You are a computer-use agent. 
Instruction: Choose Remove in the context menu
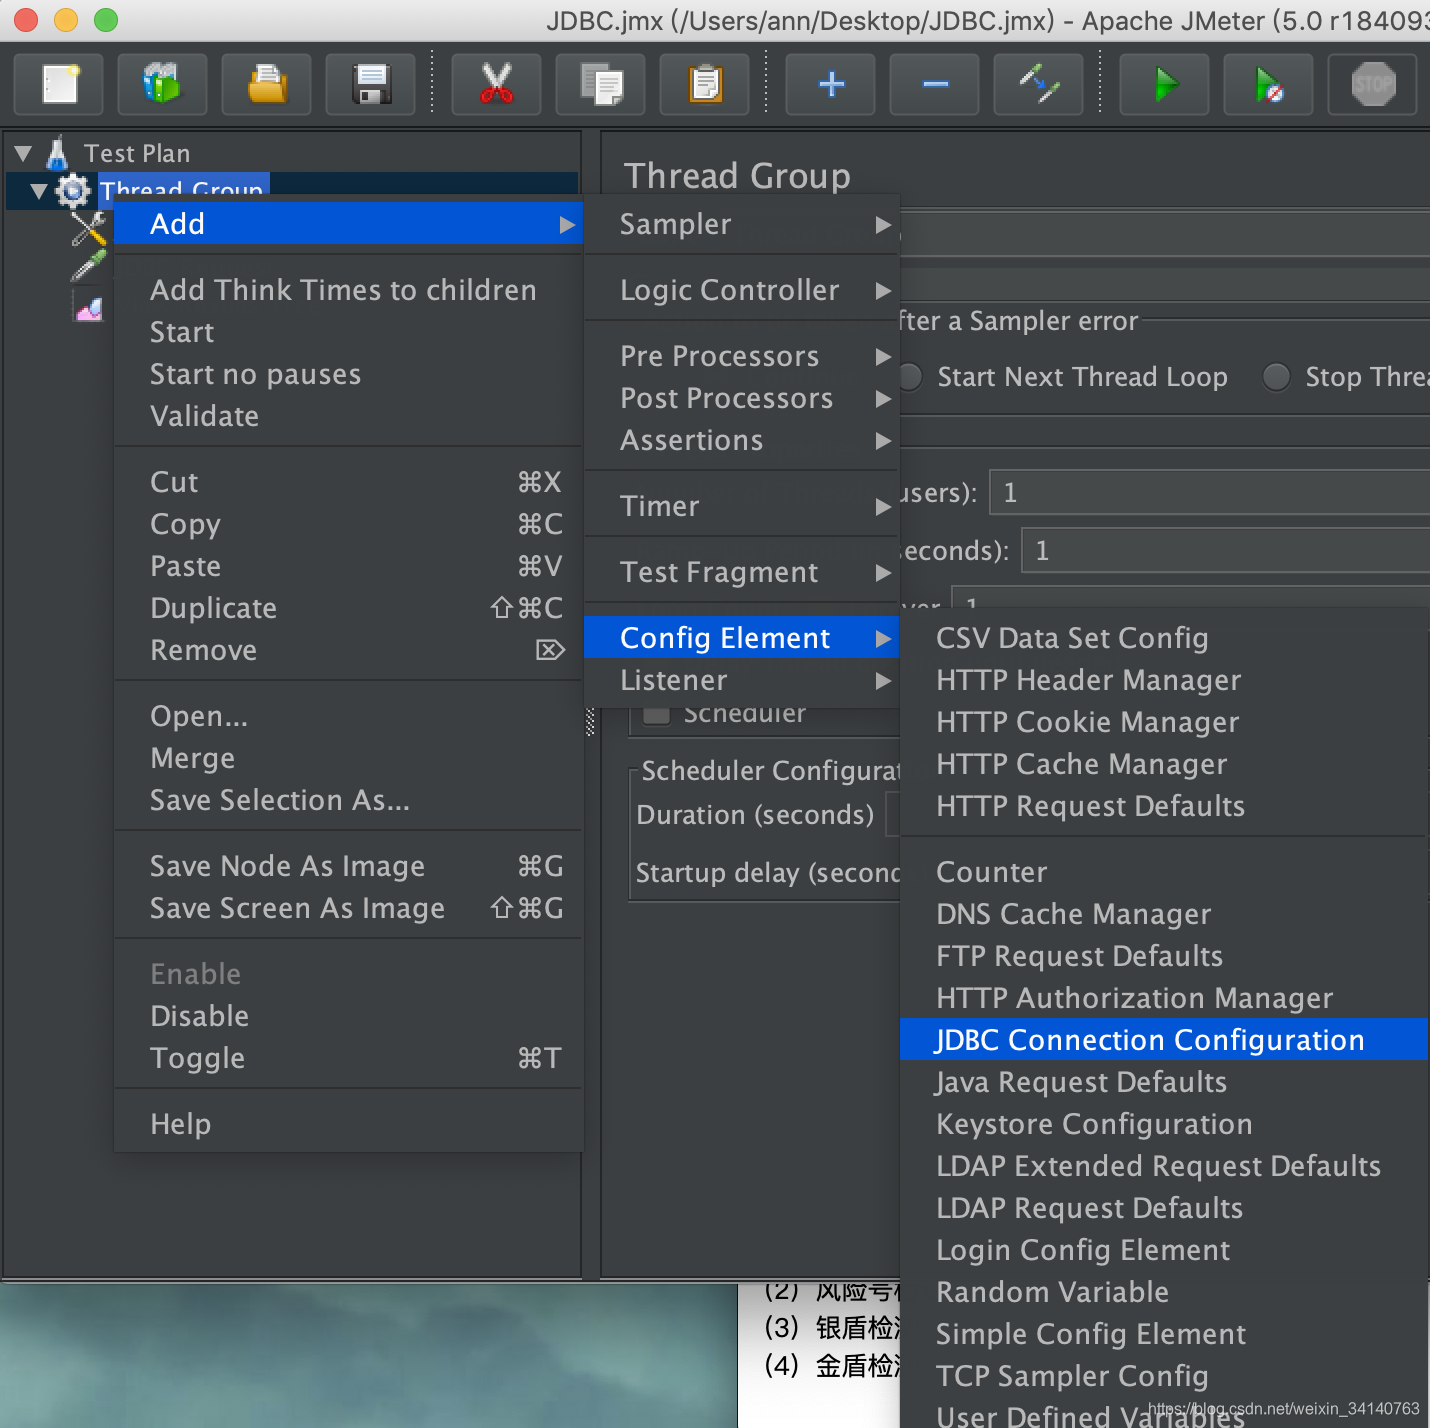(x=349, y=650)
